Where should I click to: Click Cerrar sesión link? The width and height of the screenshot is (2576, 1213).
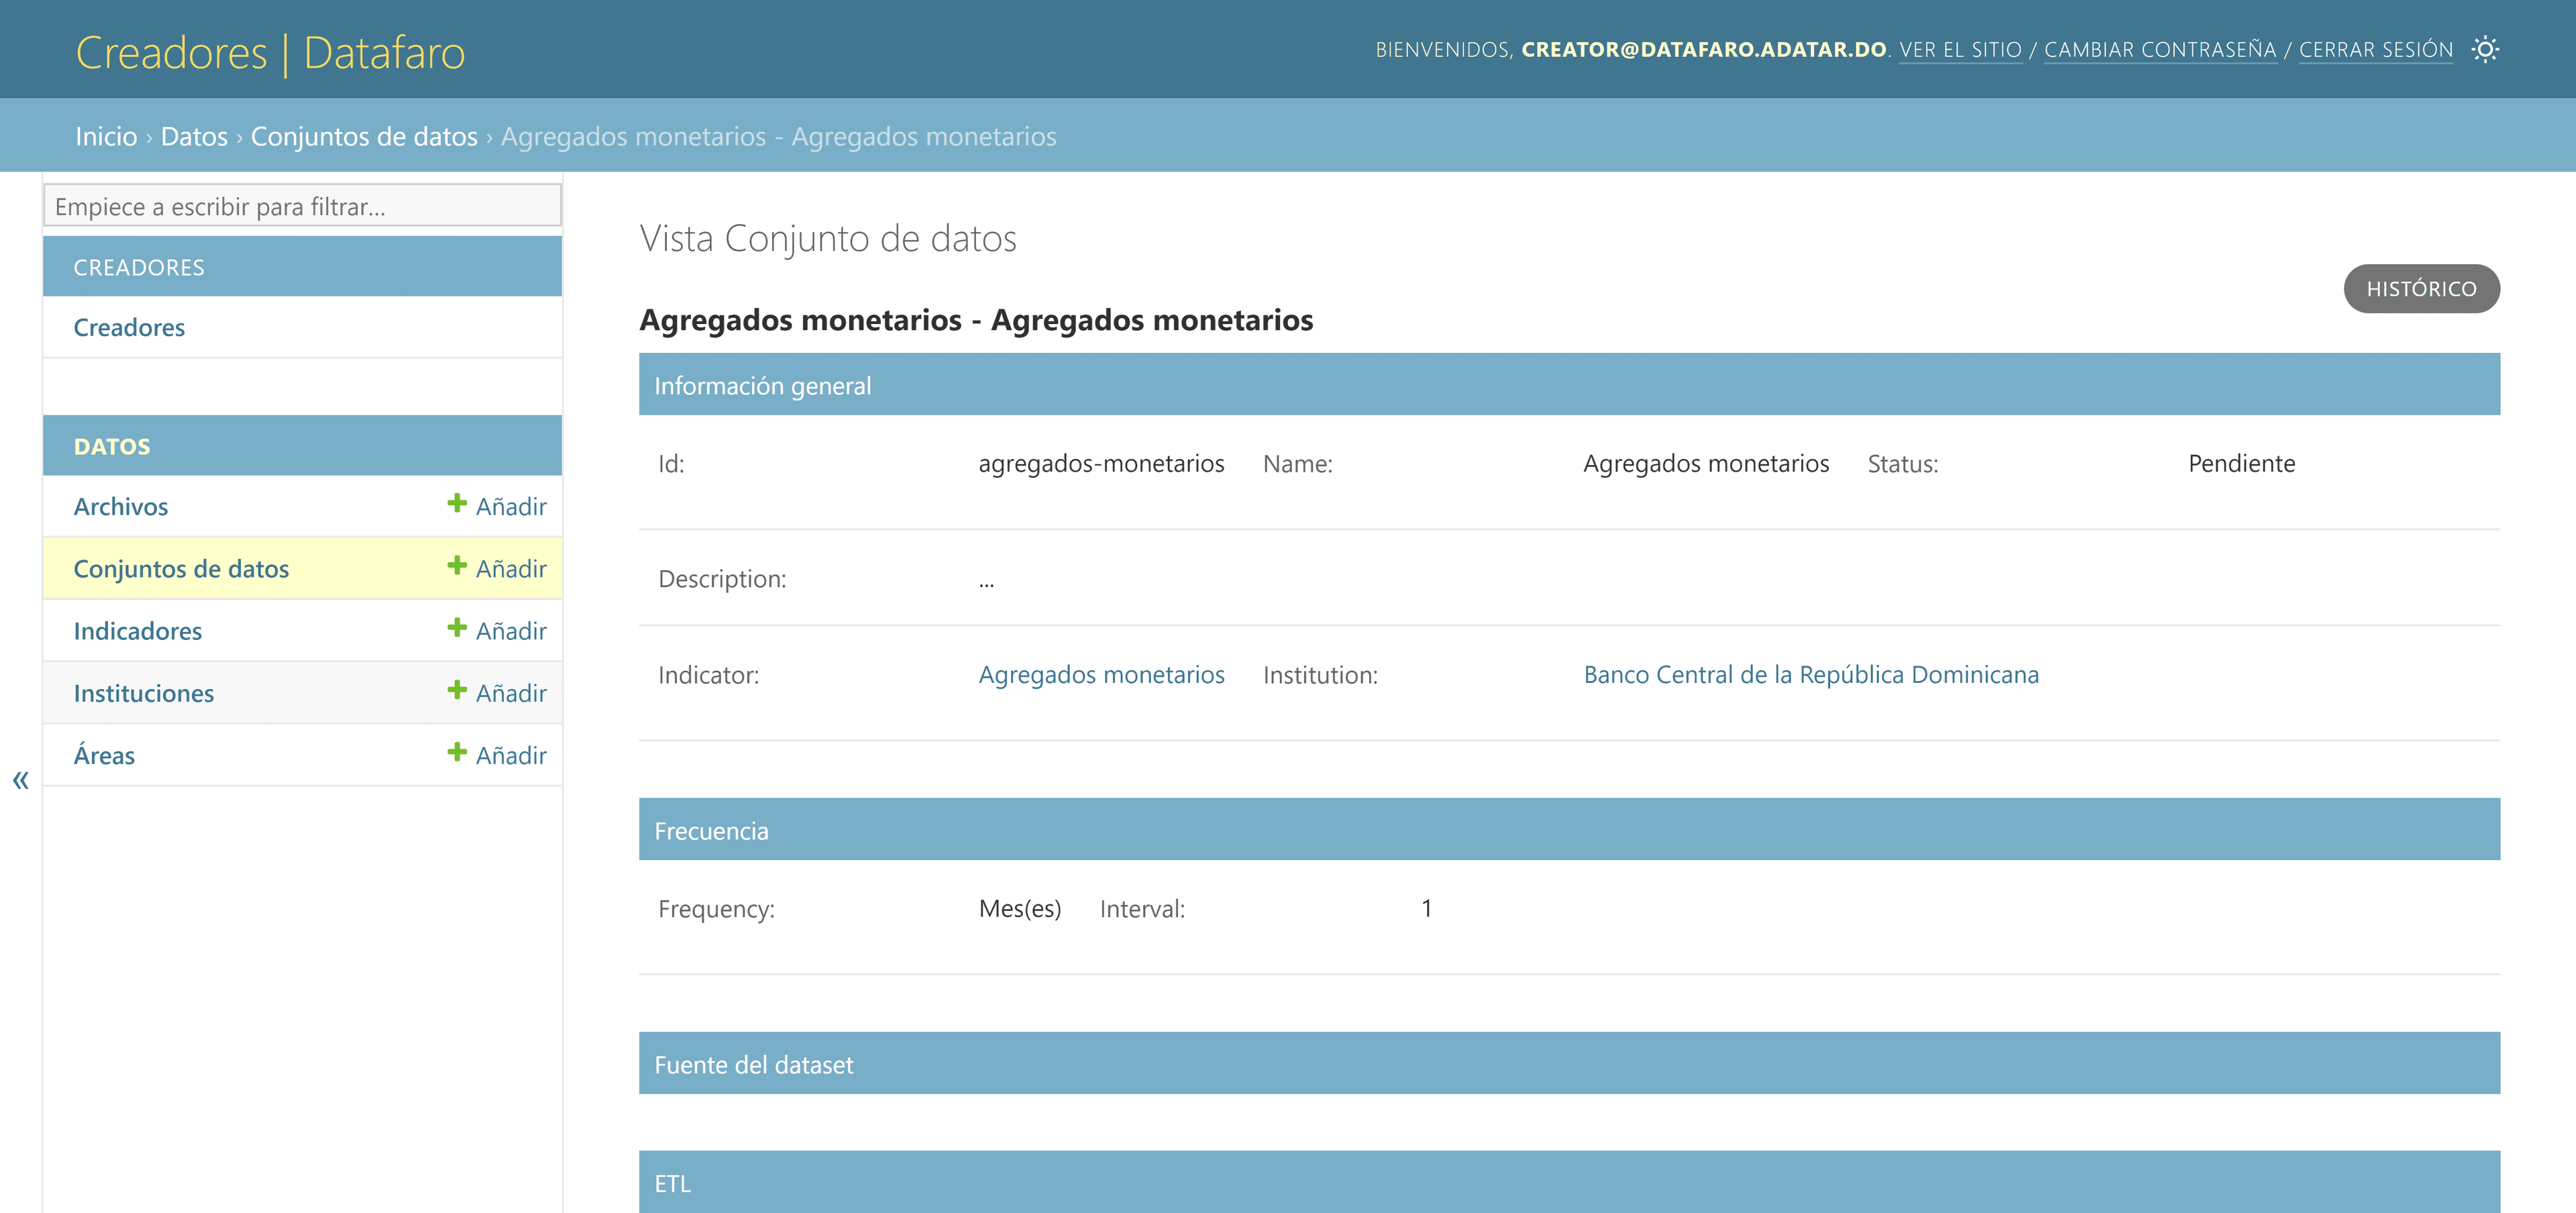pos(2376,50)
